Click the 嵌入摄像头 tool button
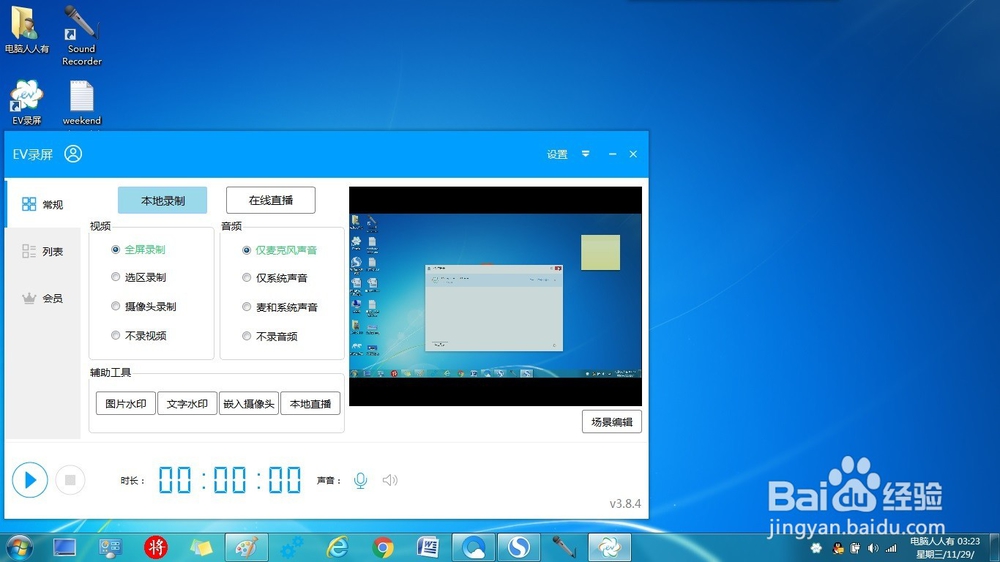This screenshot has height=562, width=1000. [x=249, y=404]
